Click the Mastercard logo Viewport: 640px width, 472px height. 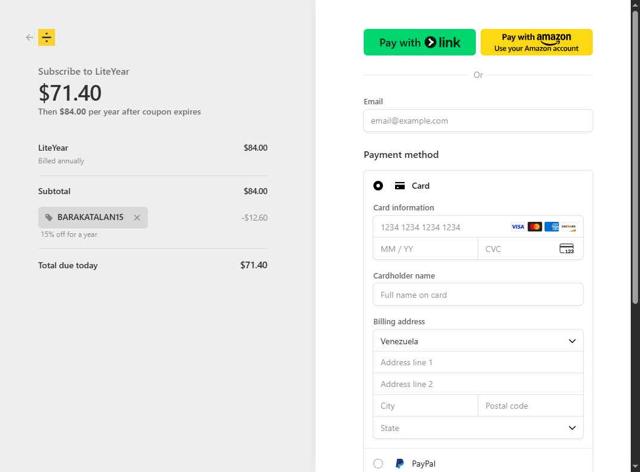point(535,227)
